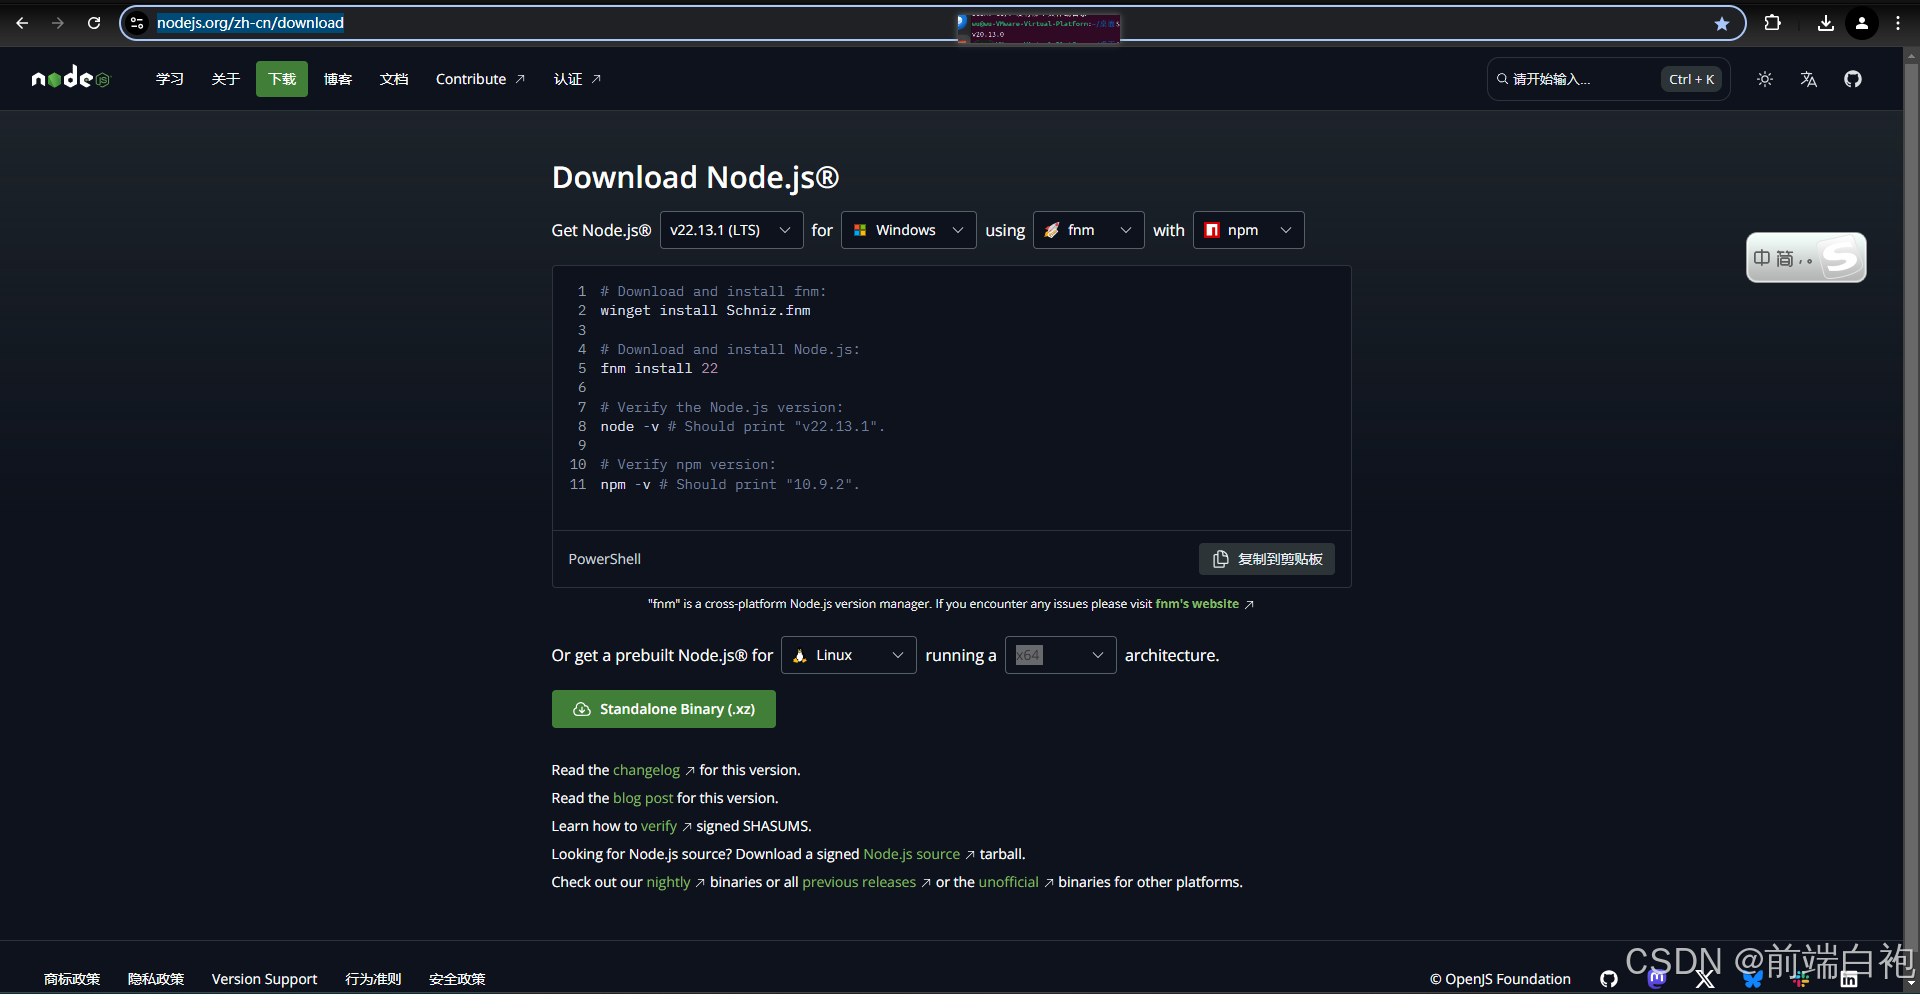1920x994 pixels.
Task: Click the Windows logo in the platform selector
Action: 860,230
